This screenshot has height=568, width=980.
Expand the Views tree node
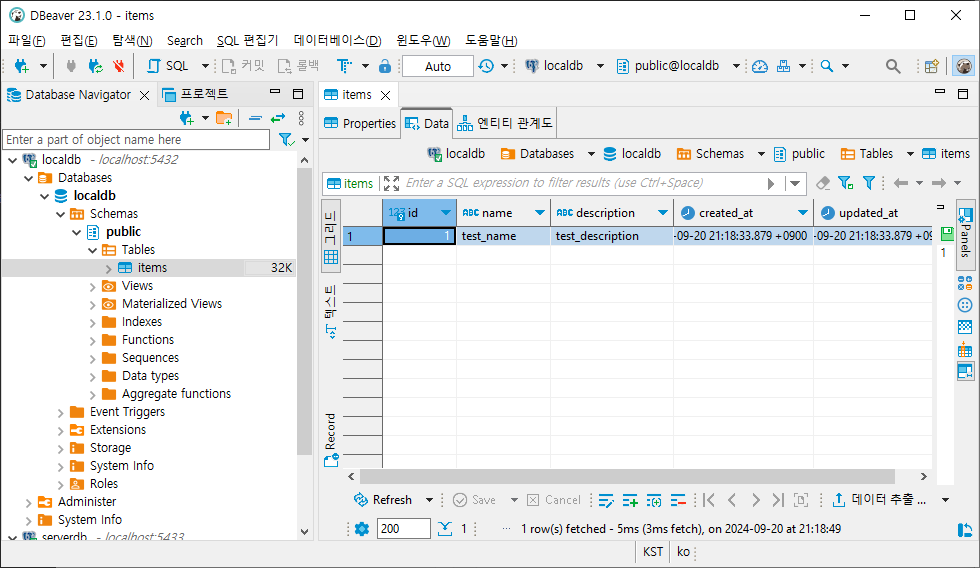coord(92,287)
